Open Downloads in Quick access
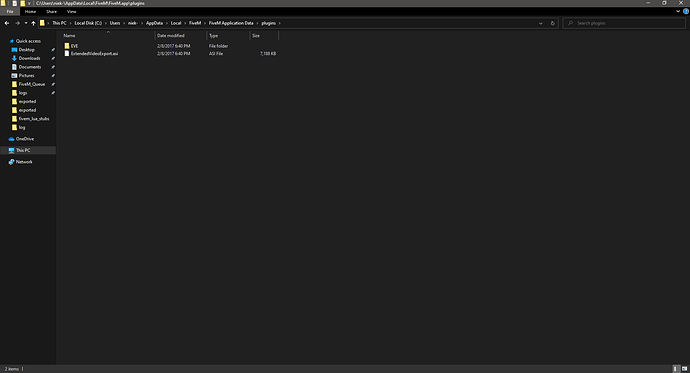The image size is (690, 373). click(x=29, y=58)
